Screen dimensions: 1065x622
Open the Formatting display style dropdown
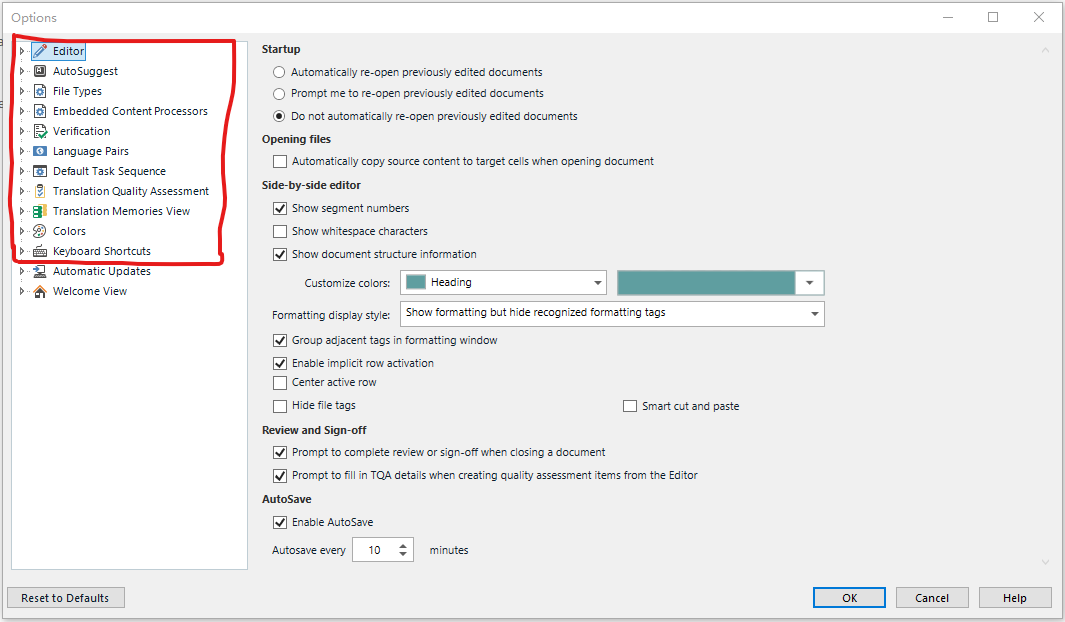612,314
